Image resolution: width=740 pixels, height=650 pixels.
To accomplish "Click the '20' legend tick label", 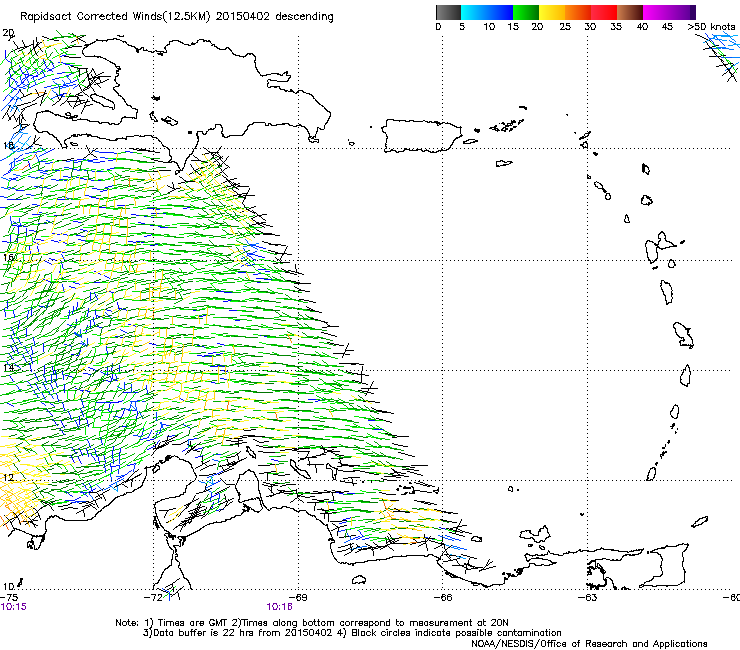I will click(x=538, y=27).
